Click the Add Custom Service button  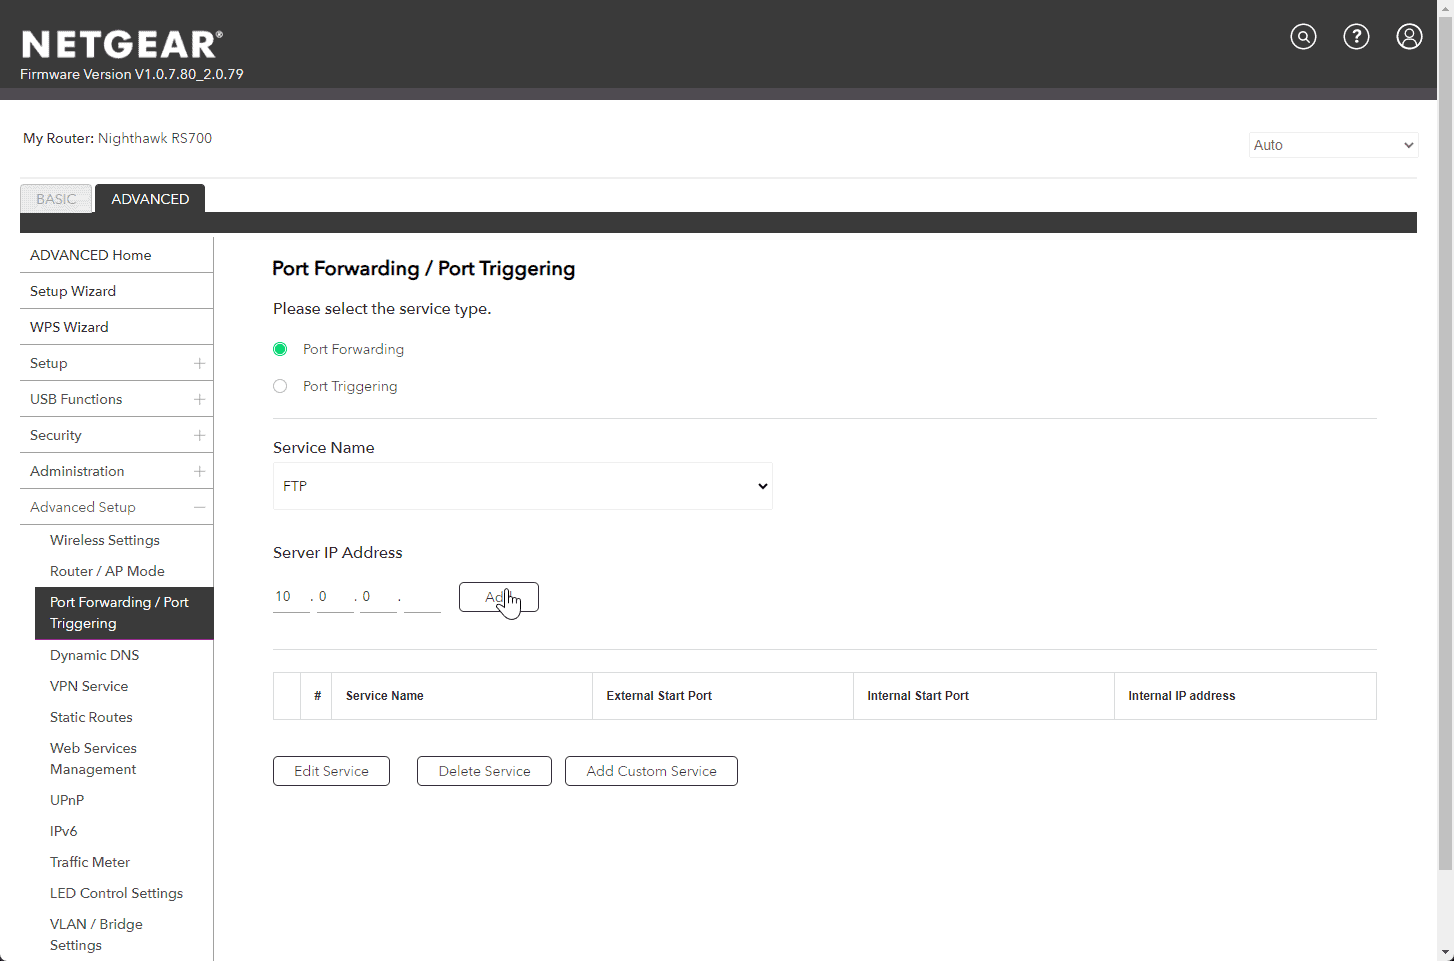(x=651, y=771)
